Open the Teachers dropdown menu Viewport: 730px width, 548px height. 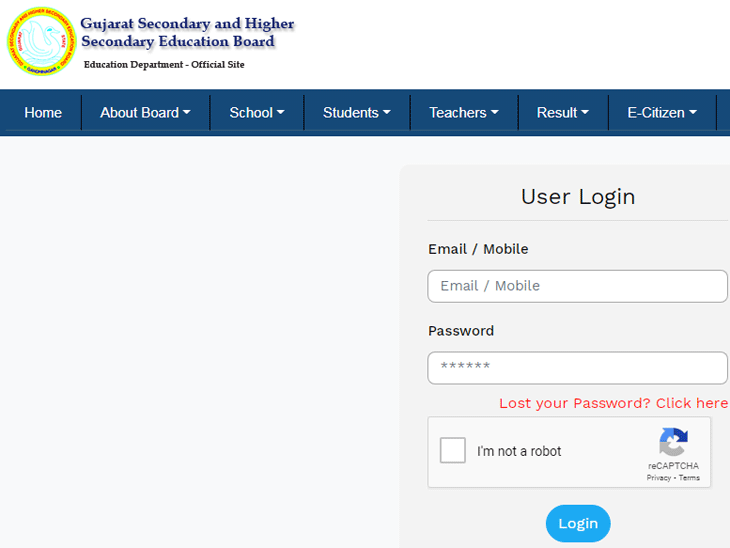point(464,113)
